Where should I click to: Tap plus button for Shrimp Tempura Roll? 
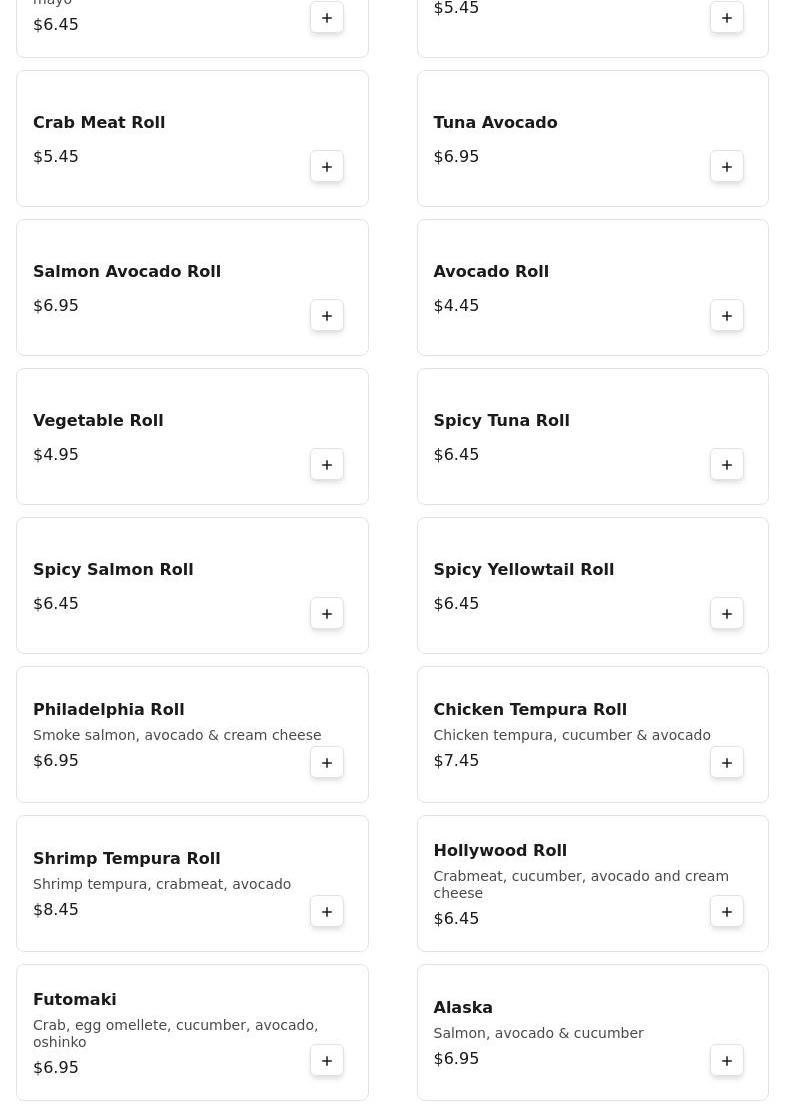(x=327, y=912)
